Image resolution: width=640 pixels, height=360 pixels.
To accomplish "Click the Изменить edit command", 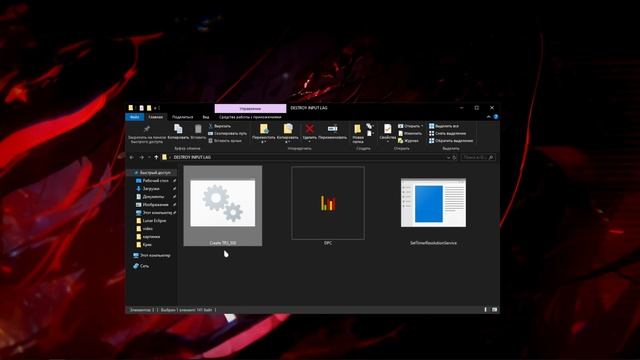I will point(410,133).
